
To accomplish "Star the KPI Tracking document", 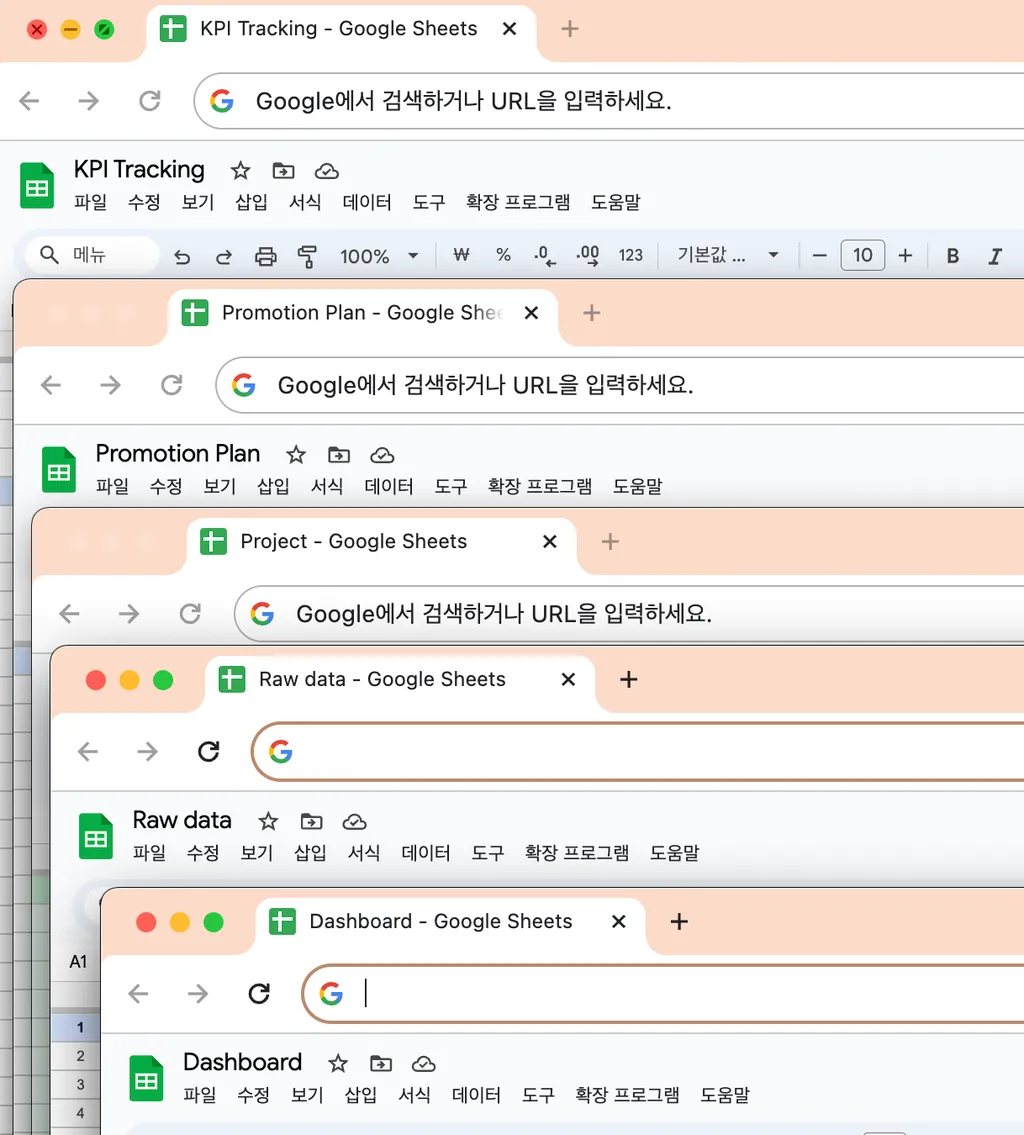I will coord(240,171).
